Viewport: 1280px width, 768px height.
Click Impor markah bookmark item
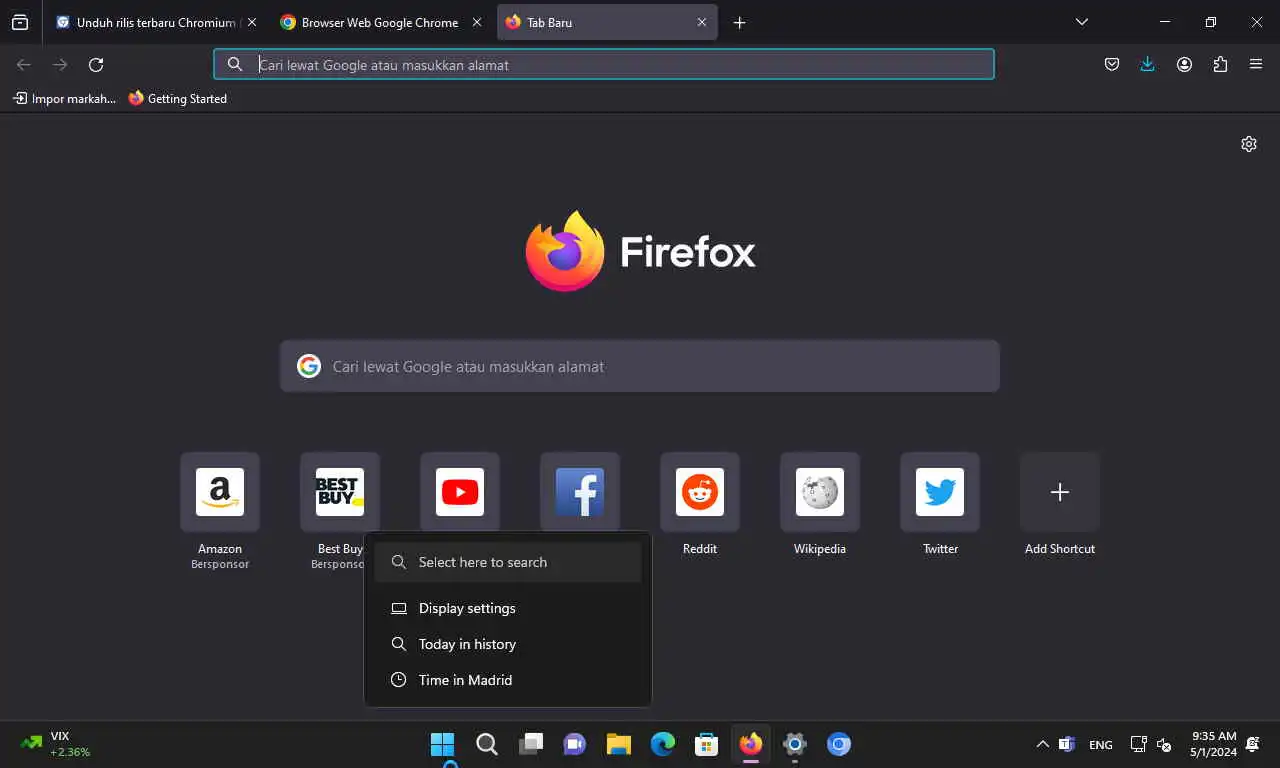click(65, 98)
